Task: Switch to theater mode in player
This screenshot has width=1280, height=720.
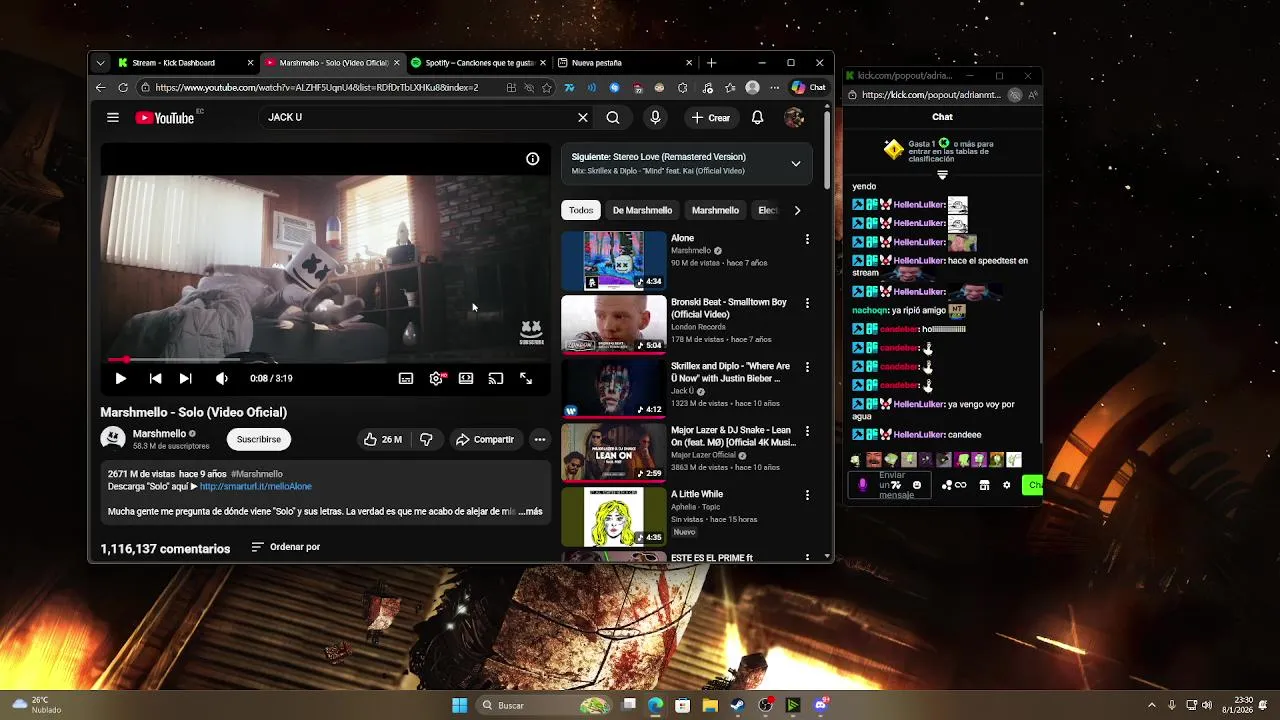Action: (466, 379)
